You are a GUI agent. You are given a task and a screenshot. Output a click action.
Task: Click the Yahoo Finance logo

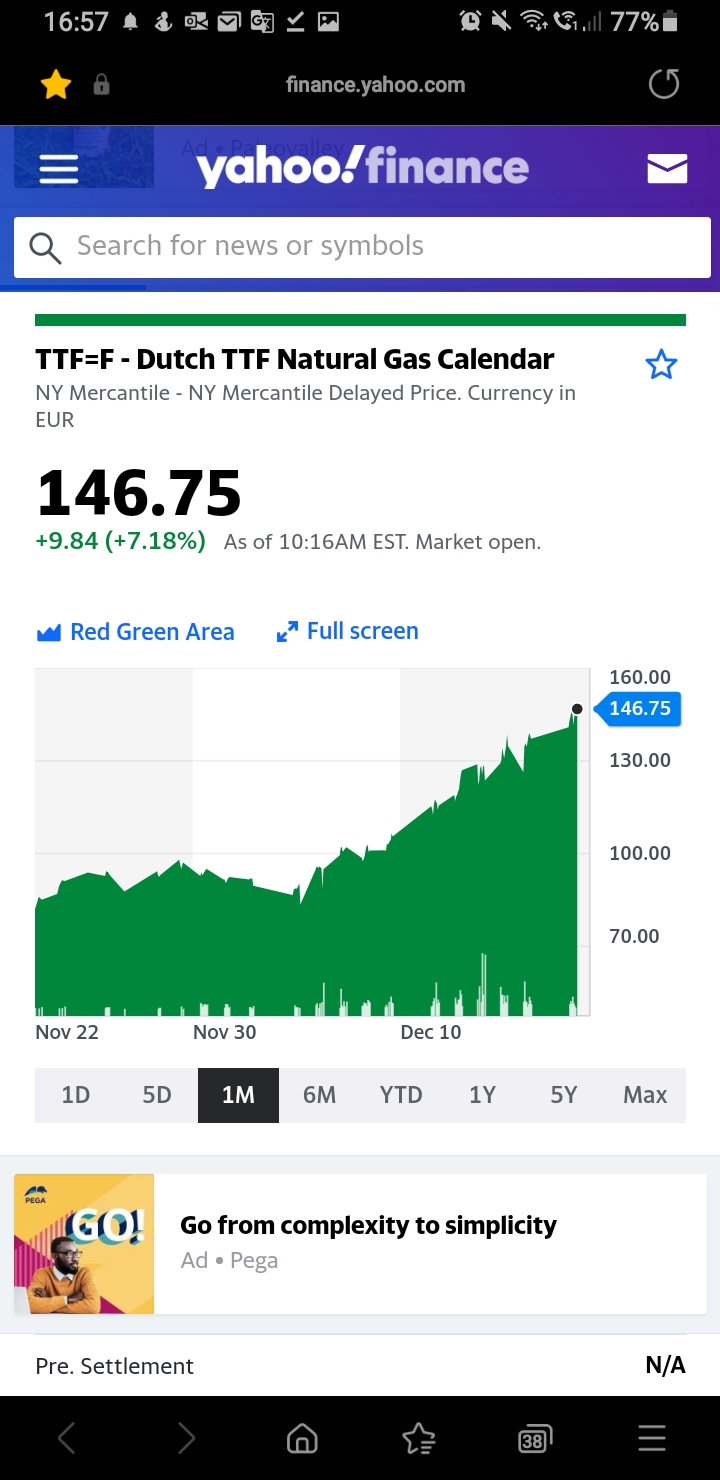click(x=362, y=169)
